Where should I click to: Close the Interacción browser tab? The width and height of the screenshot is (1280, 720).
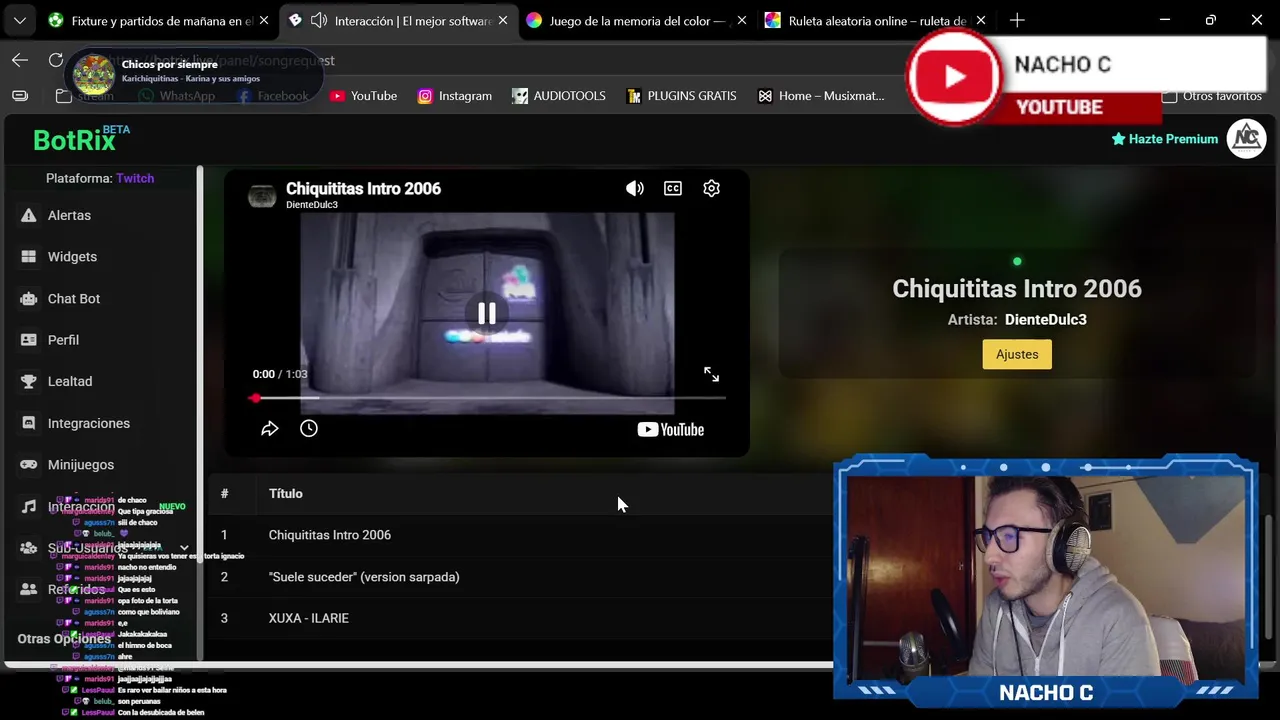coord(503,20)
